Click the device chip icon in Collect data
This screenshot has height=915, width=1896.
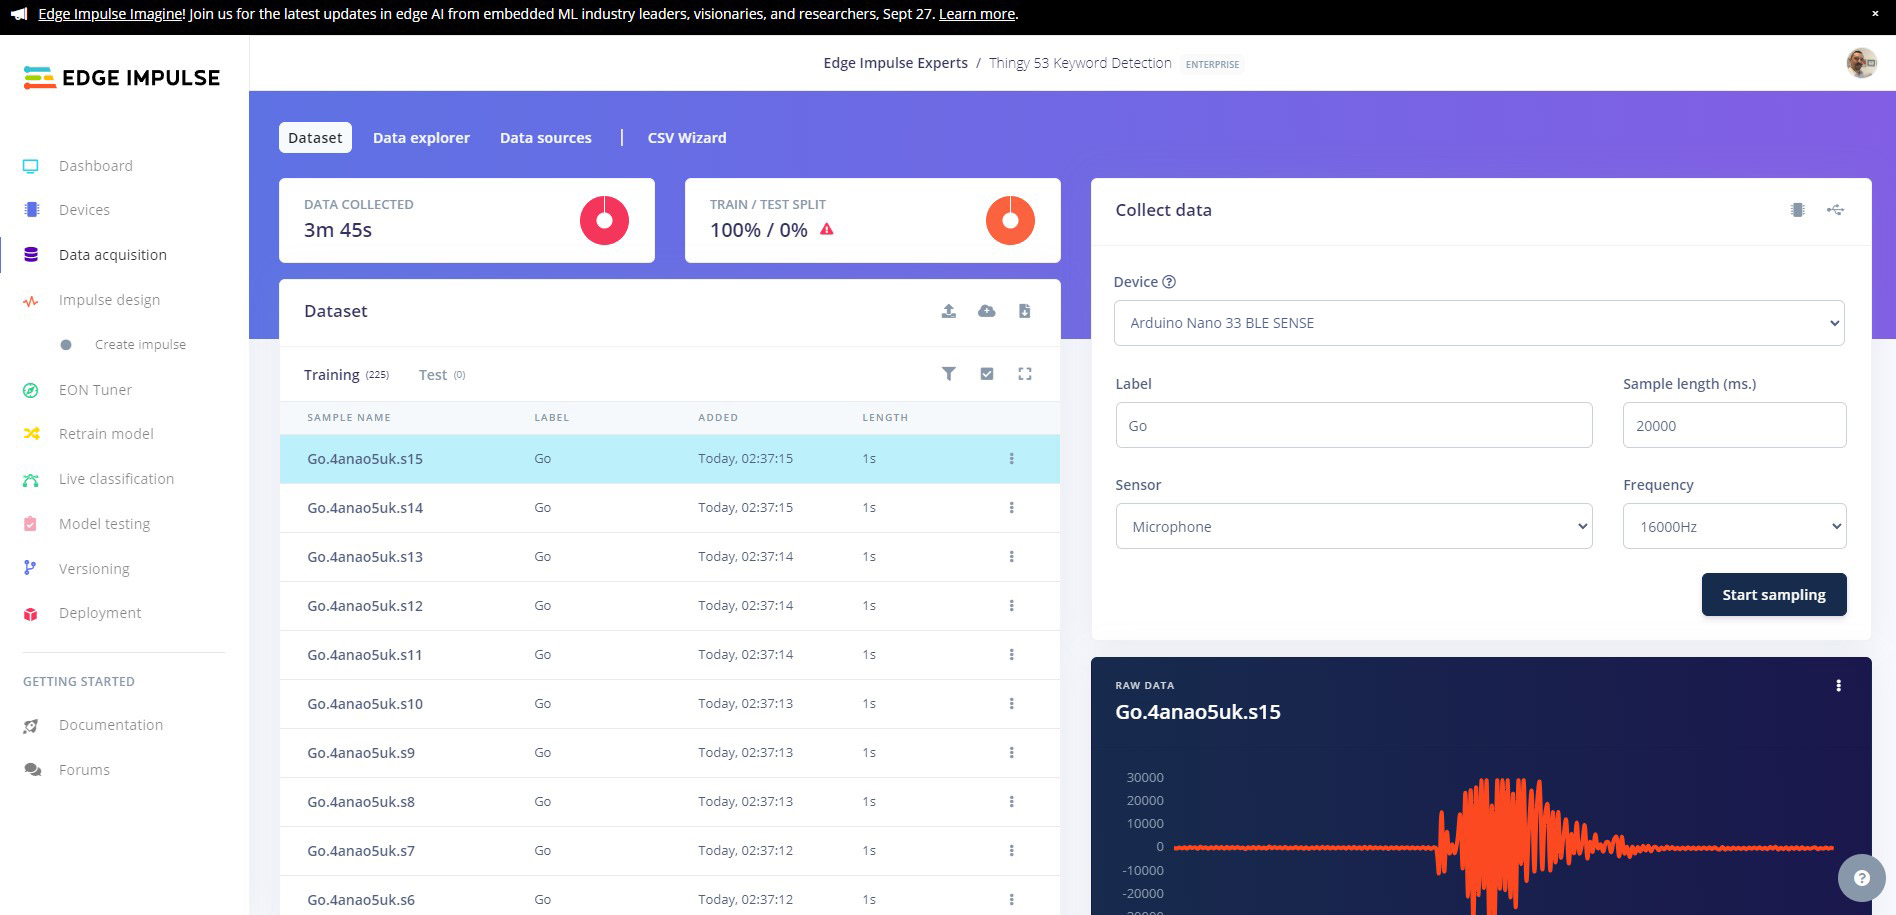(1798, 210)
